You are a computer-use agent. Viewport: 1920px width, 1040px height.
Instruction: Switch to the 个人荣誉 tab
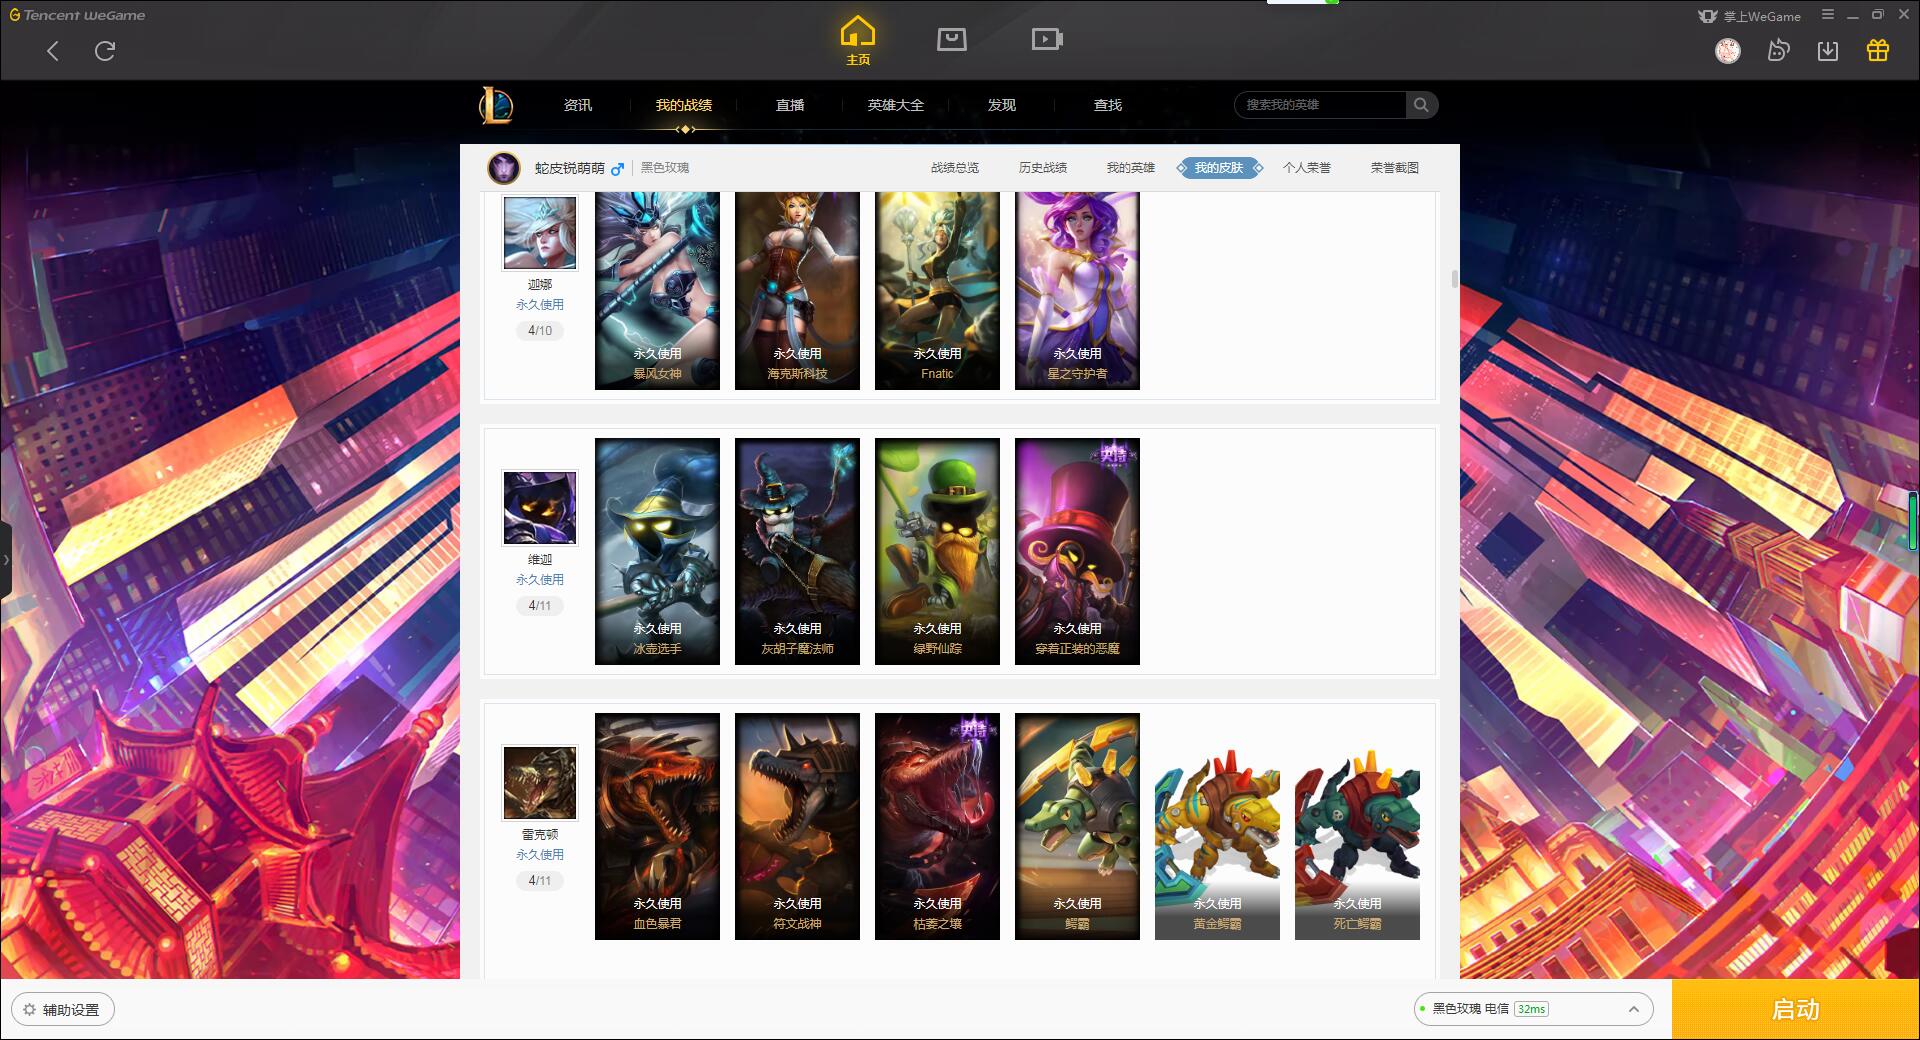point(1307,168)
